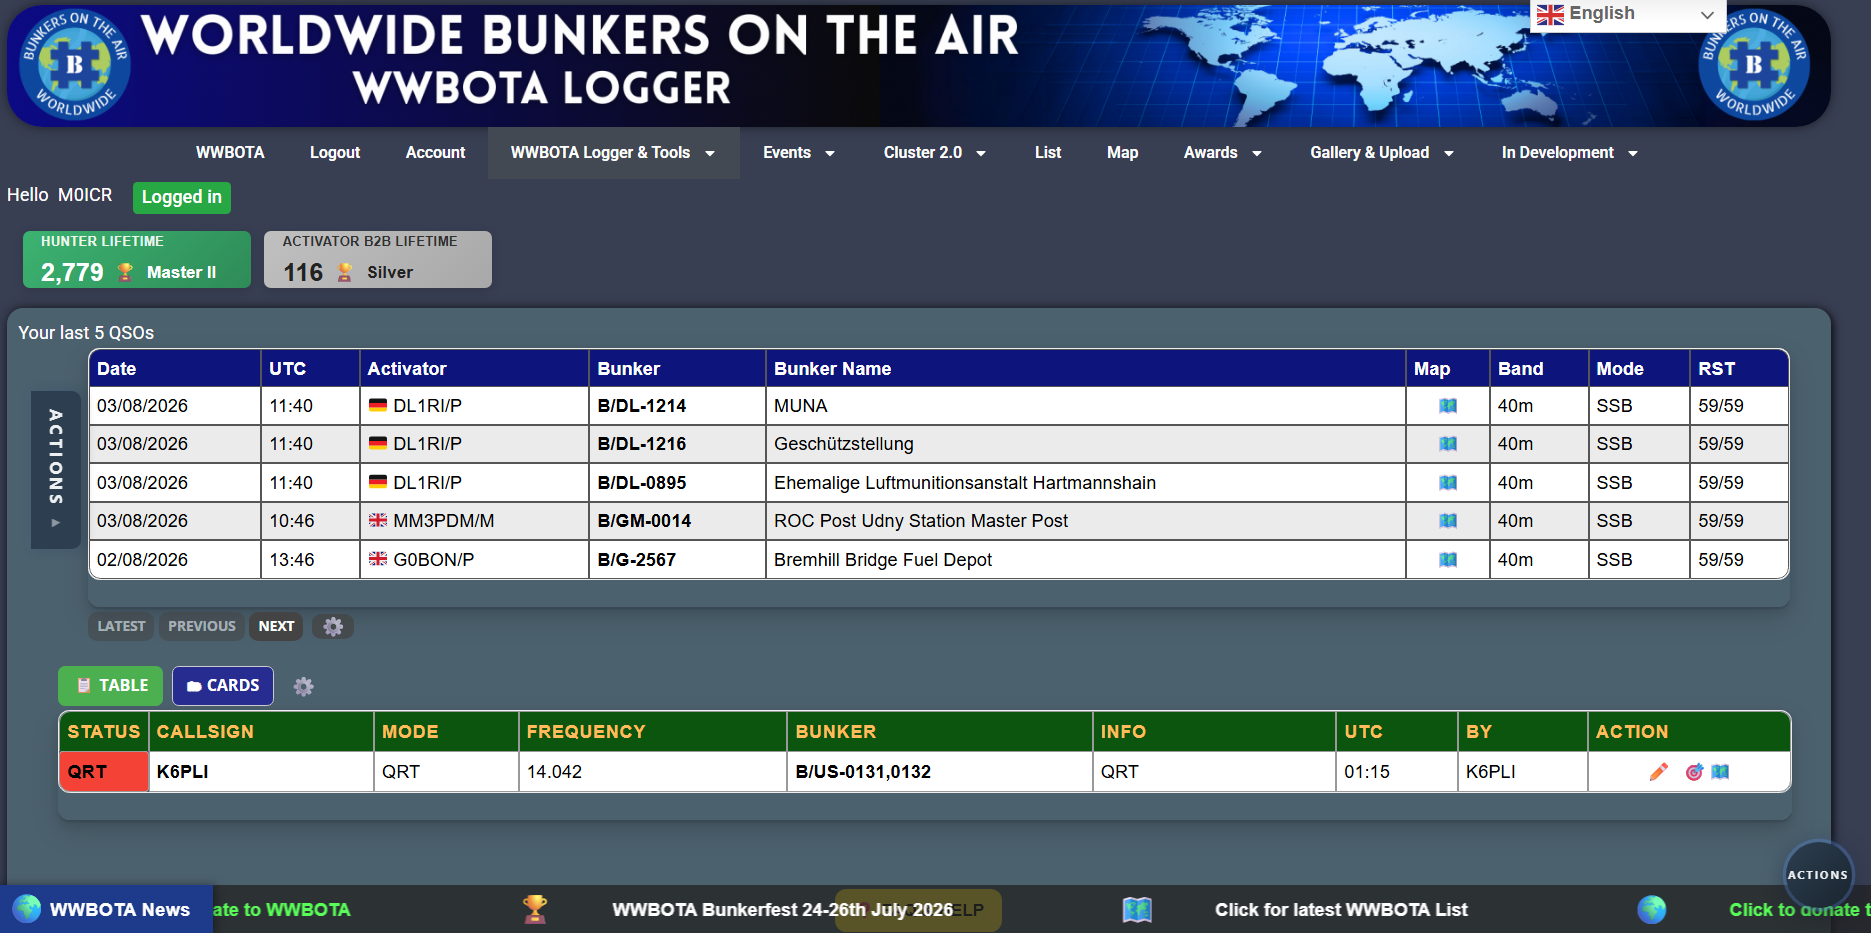Click the pencil edit icon for K6PLI spot
1871x933 pixels.
pos(1659,772)
